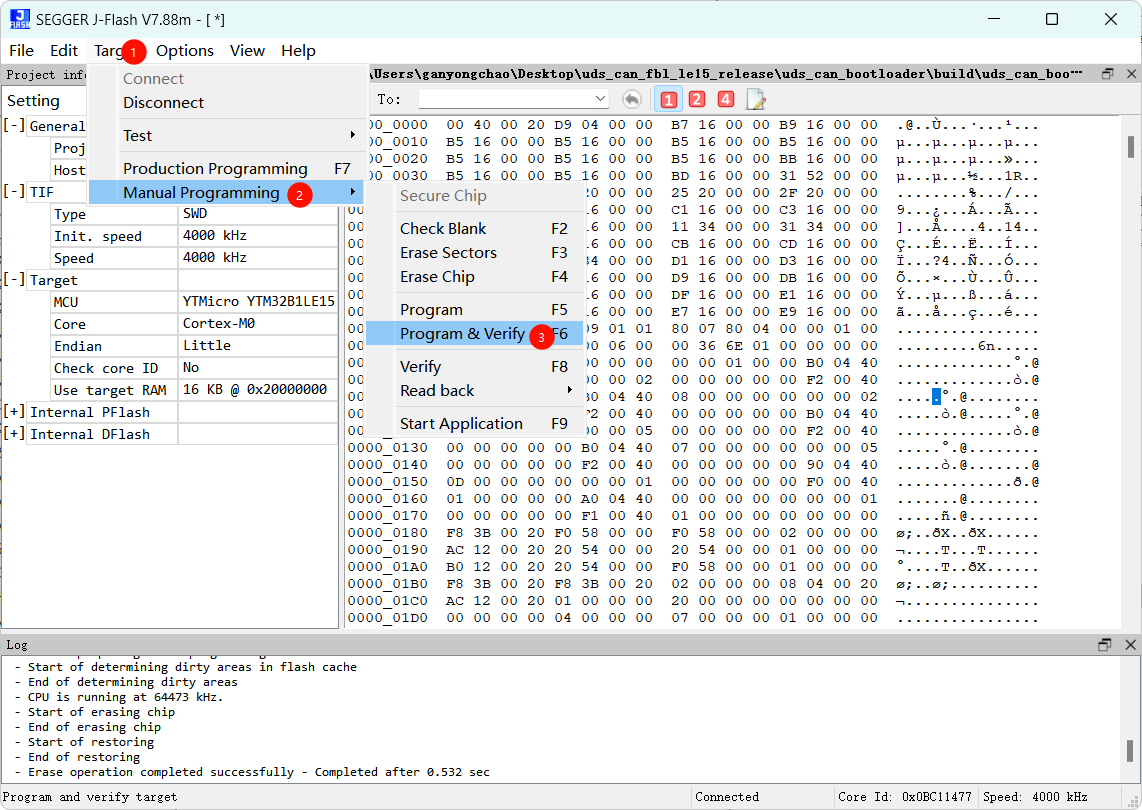Undock the Log panel
Screen dimensions: 1142x810
(1105, 645)
